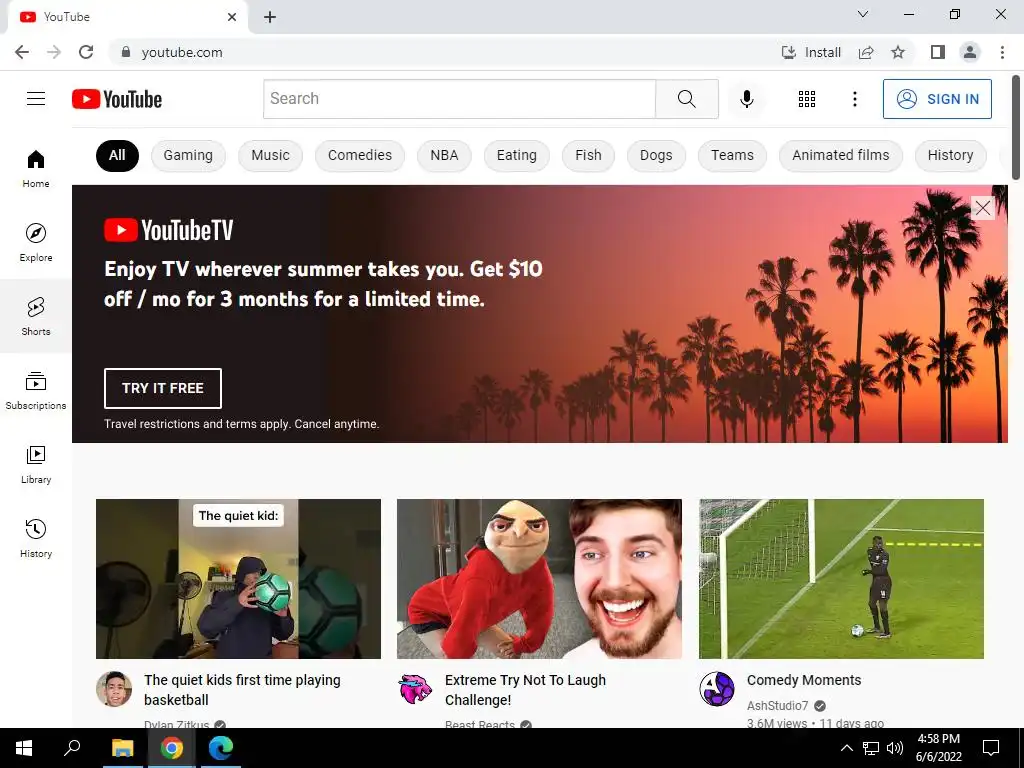This screenshot has height=768, width=1024.
Task: Click the Comedy Moments title
Action: point(804,680)
